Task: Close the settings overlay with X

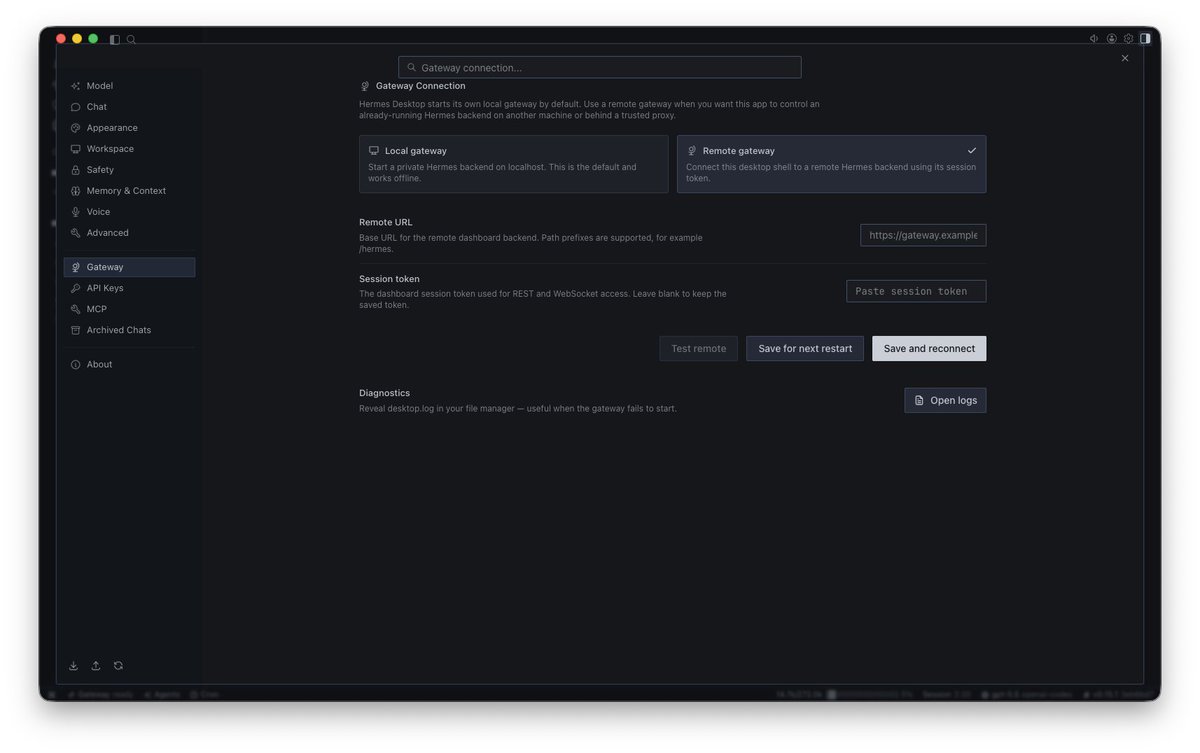Action: tap(1125, 58)
